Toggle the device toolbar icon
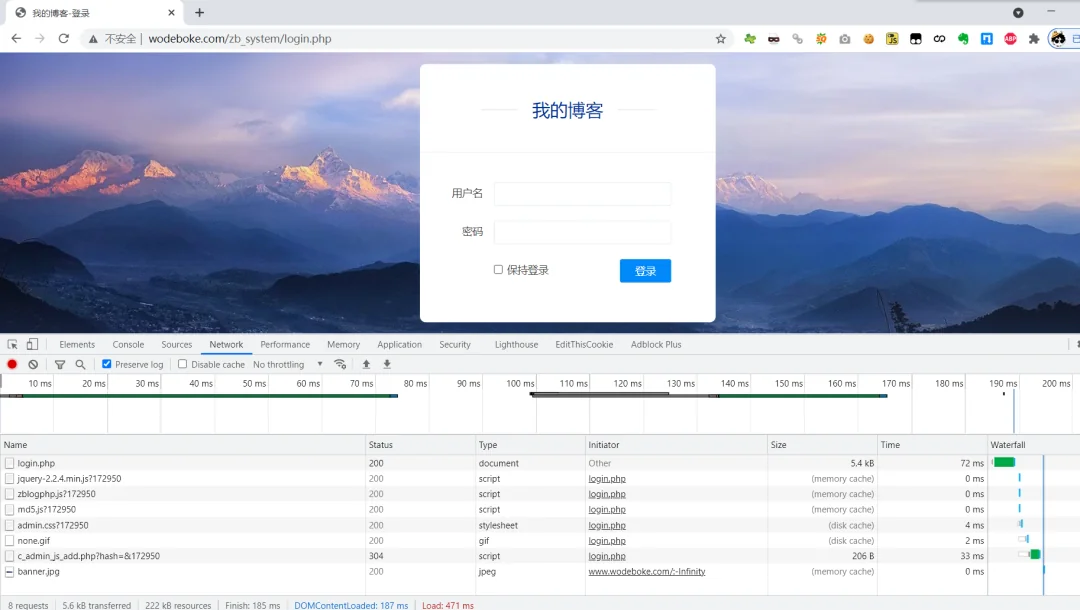This screenshot has height=610, width=1080. 32,344
